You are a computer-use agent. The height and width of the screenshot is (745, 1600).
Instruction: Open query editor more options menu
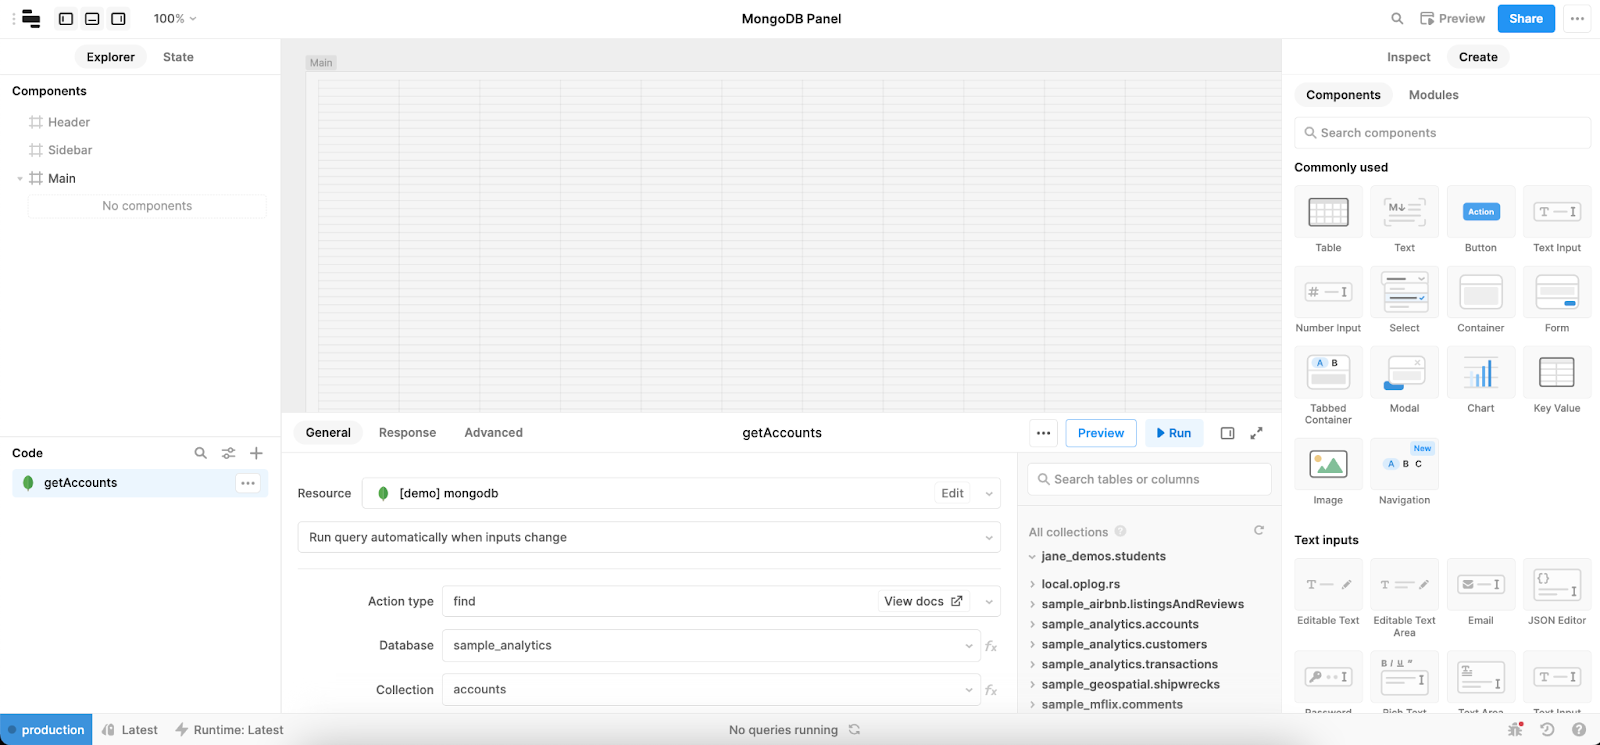click(1043, 433)
